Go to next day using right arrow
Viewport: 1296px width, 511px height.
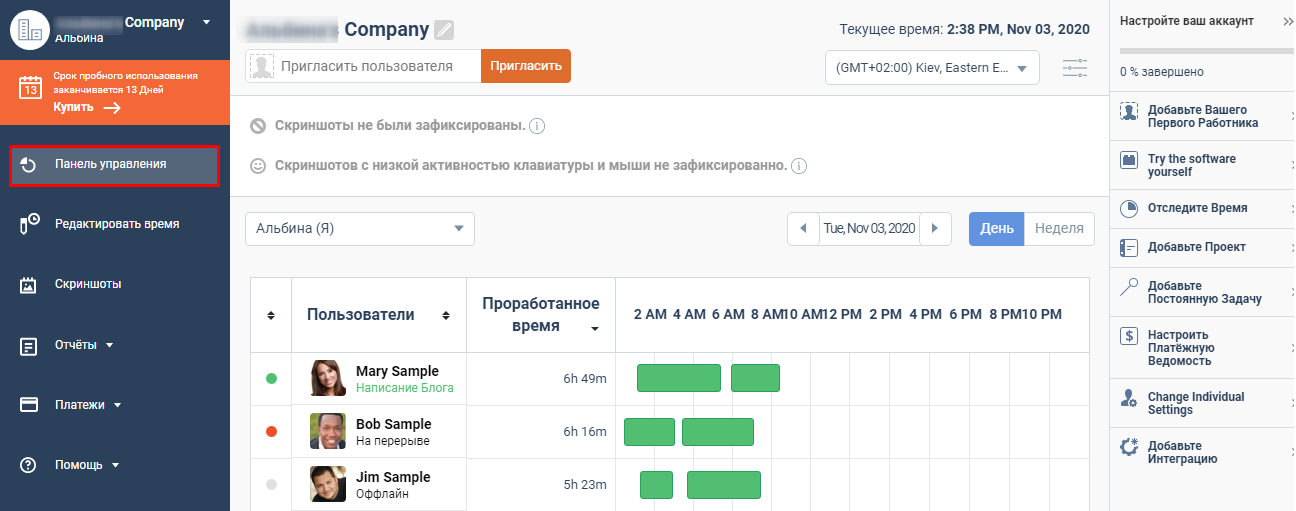tap(935, 228)
